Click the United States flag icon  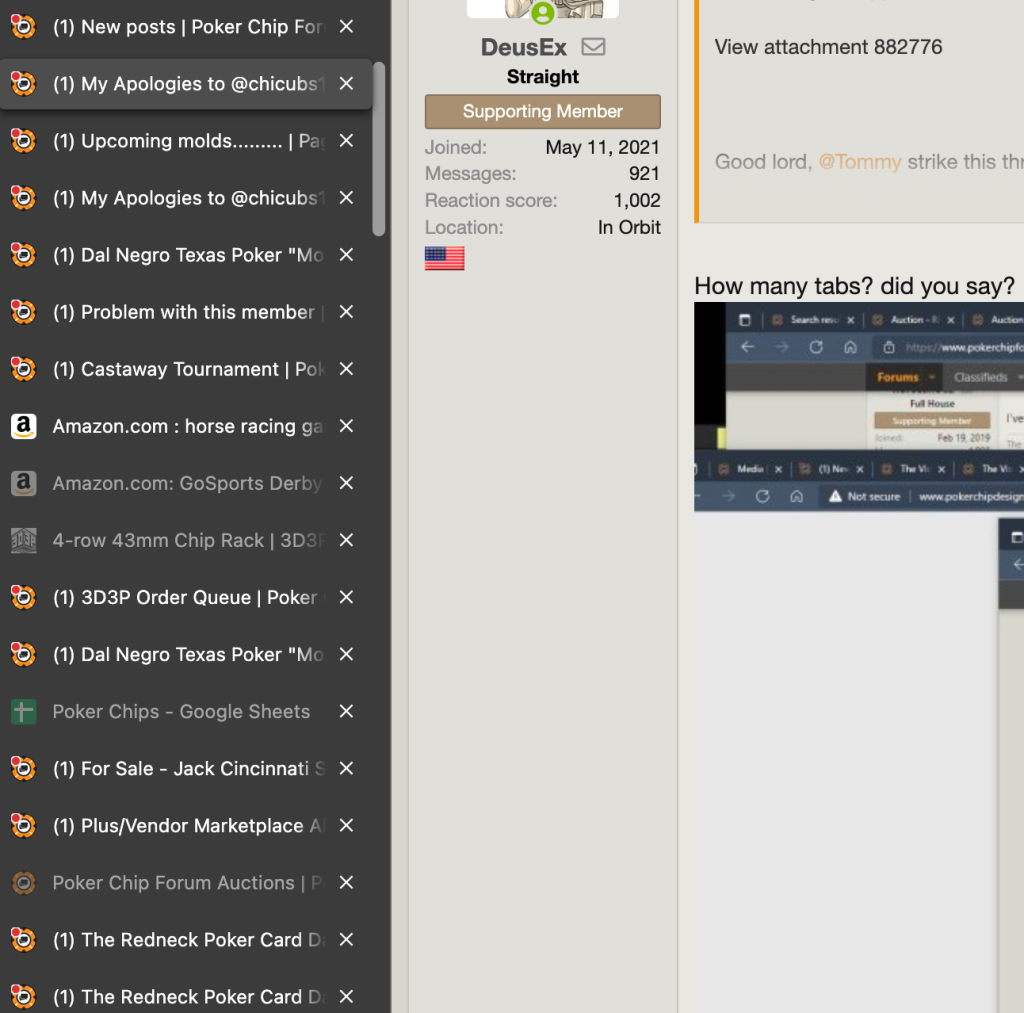445,258
